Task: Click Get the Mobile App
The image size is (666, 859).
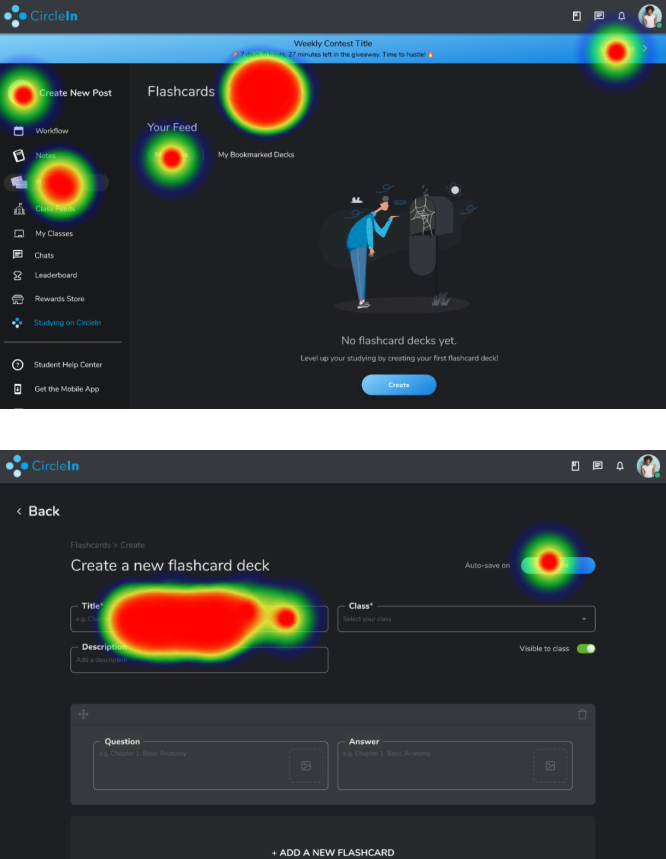Action: point(67,389)
